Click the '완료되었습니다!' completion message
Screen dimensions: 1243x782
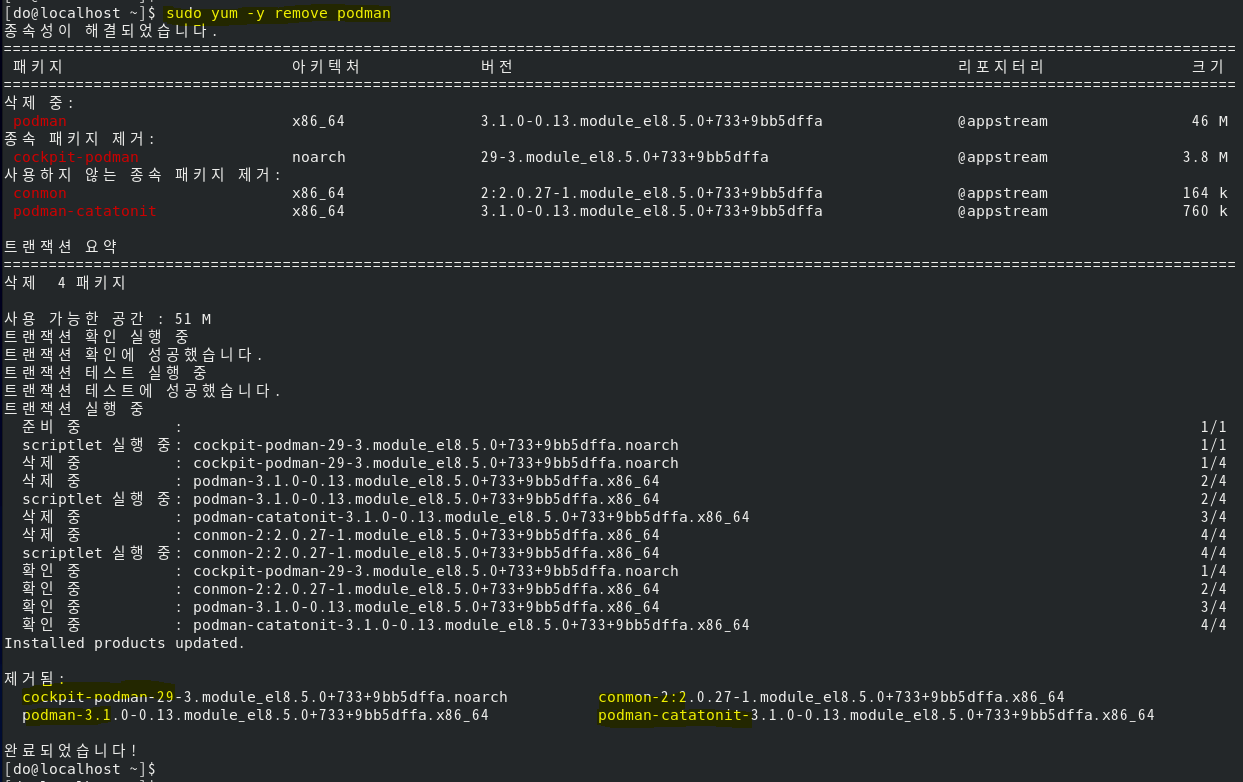(71, 751)
